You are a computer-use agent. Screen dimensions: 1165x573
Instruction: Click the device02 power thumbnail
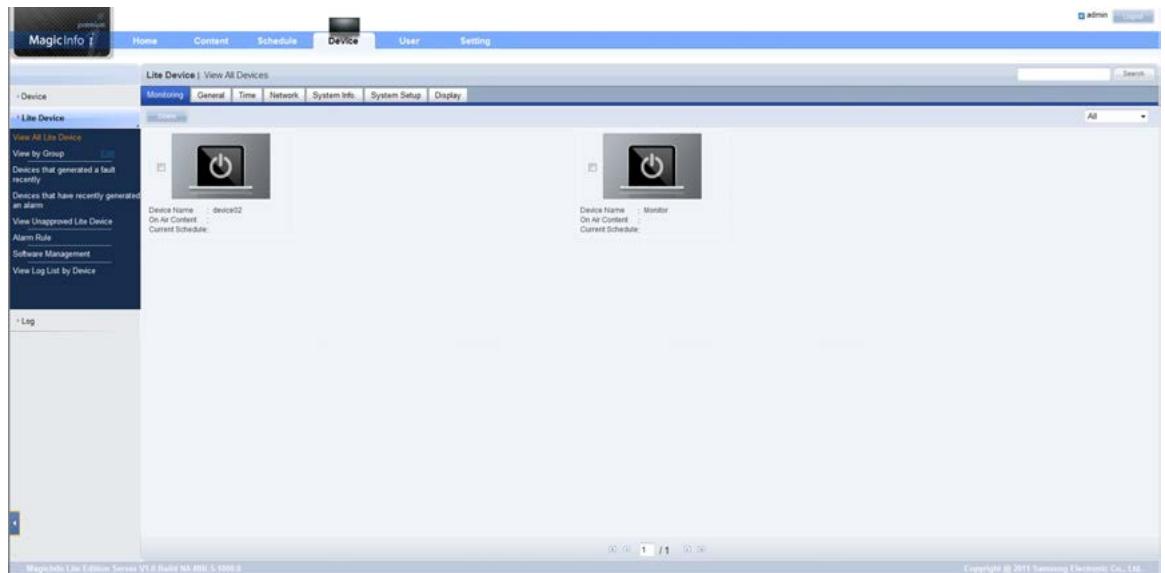pyautogui.click(x=221, y=166)
